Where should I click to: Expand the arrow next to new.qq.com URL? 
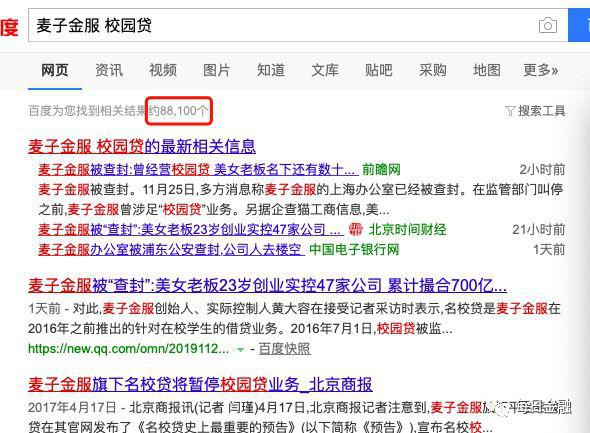pos(240,350)
